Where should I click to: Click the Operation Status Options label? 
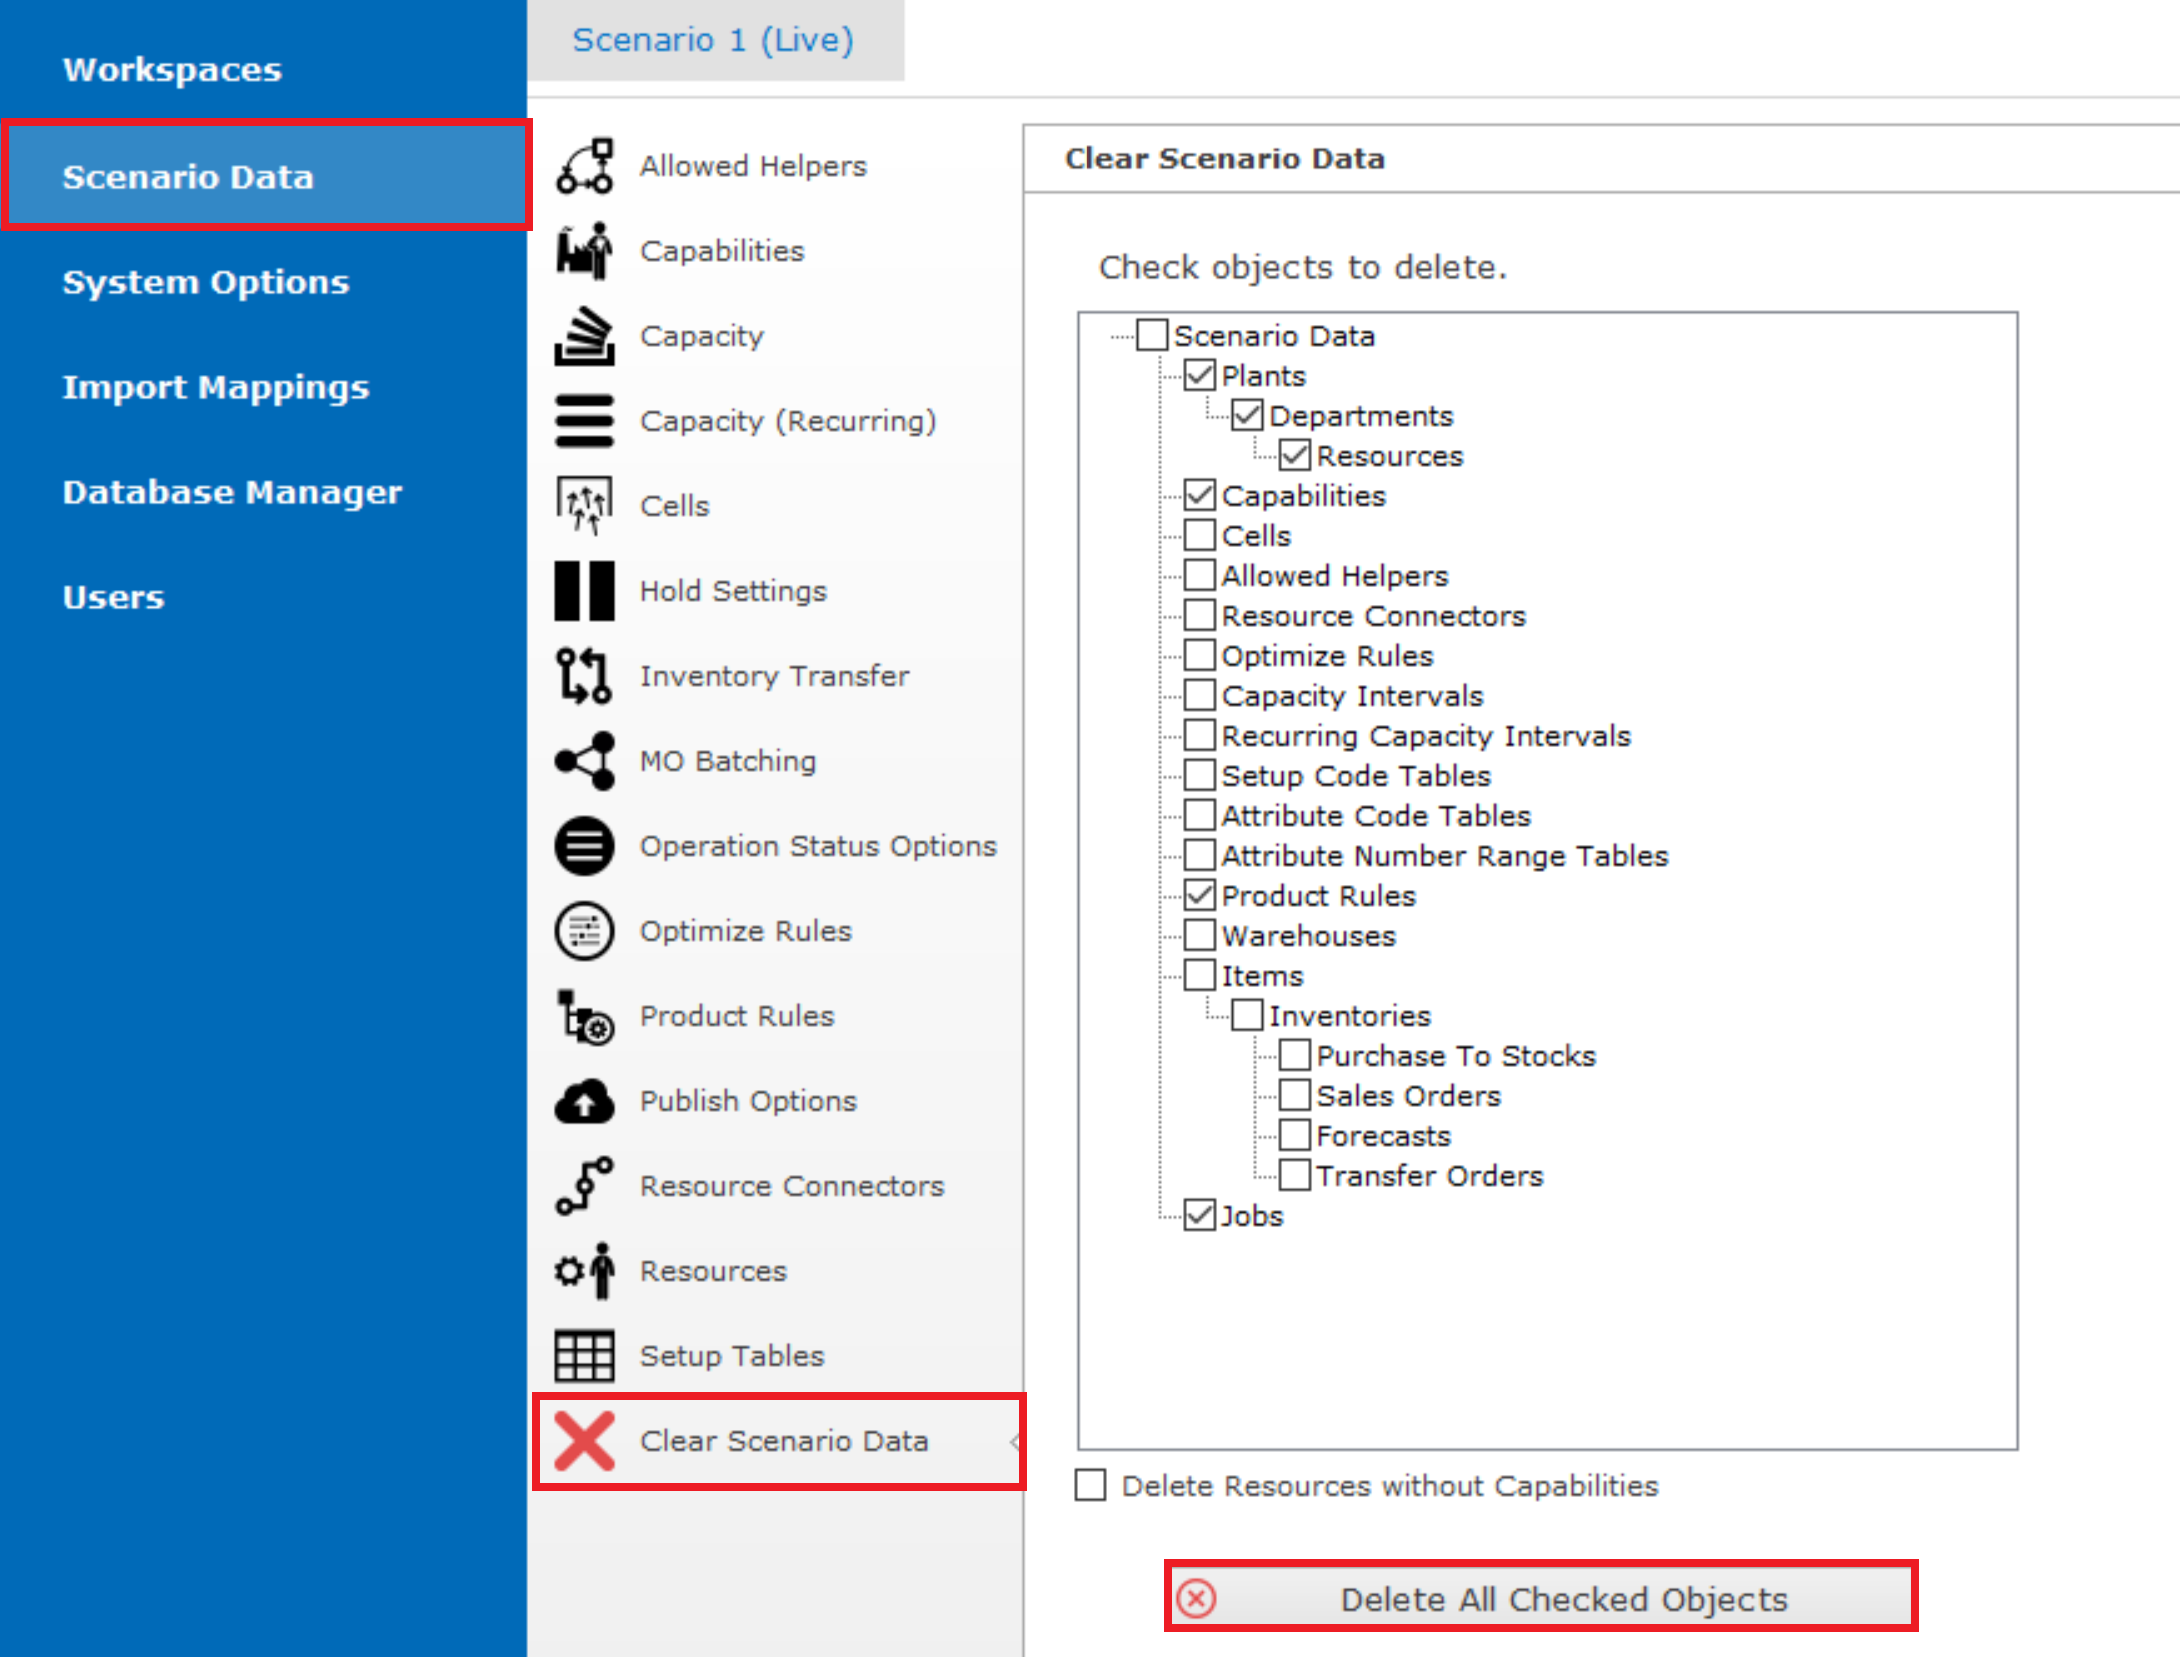coord(818,846)
